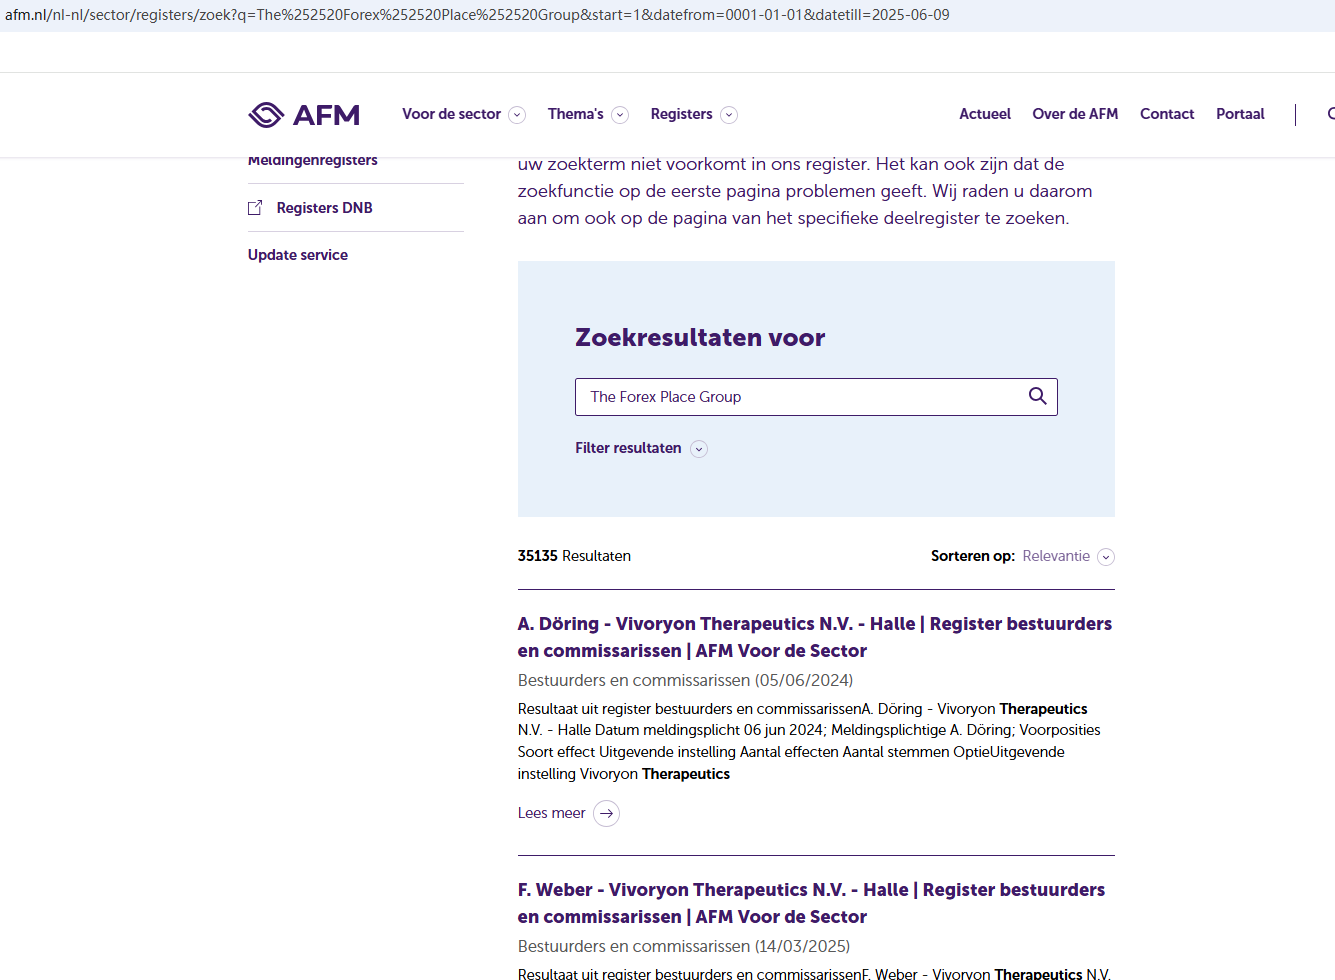Viewport: 1335px width, 980px height.
Task: Expand the Registers chevron in the header
Action: click(729, 115)
